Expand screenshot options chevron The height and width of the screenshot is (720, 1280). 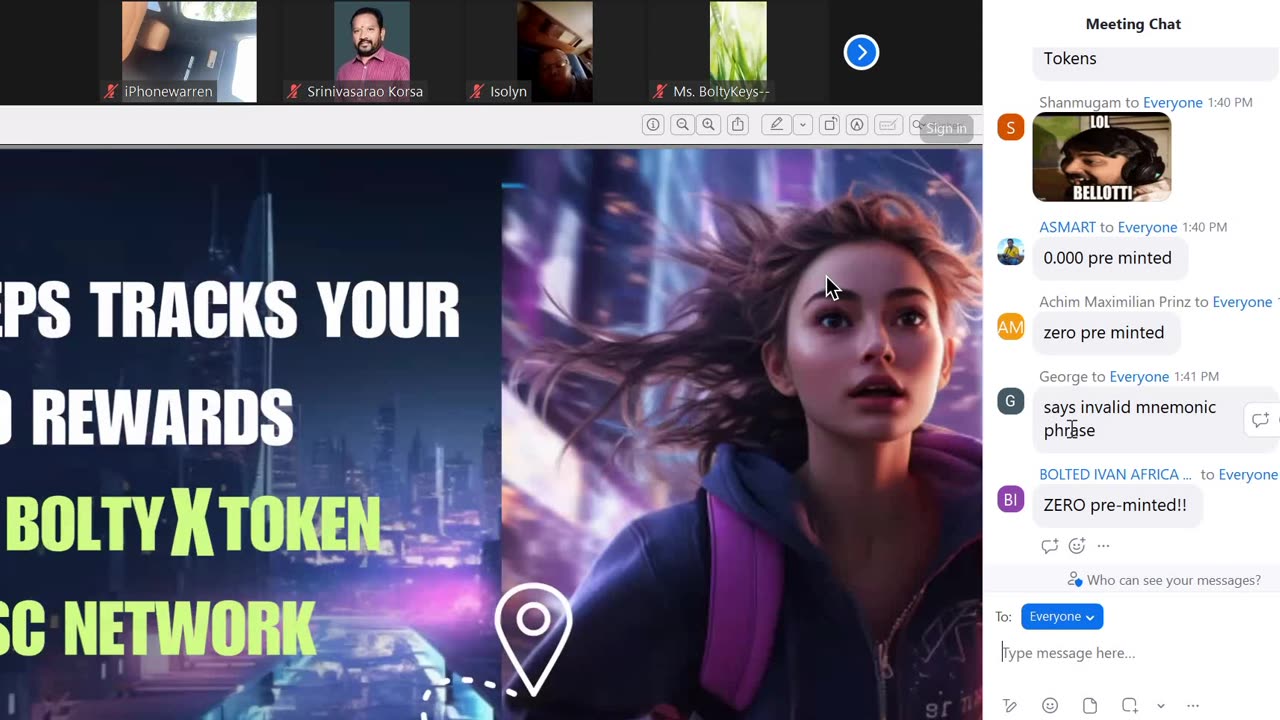coord(1161,706)
